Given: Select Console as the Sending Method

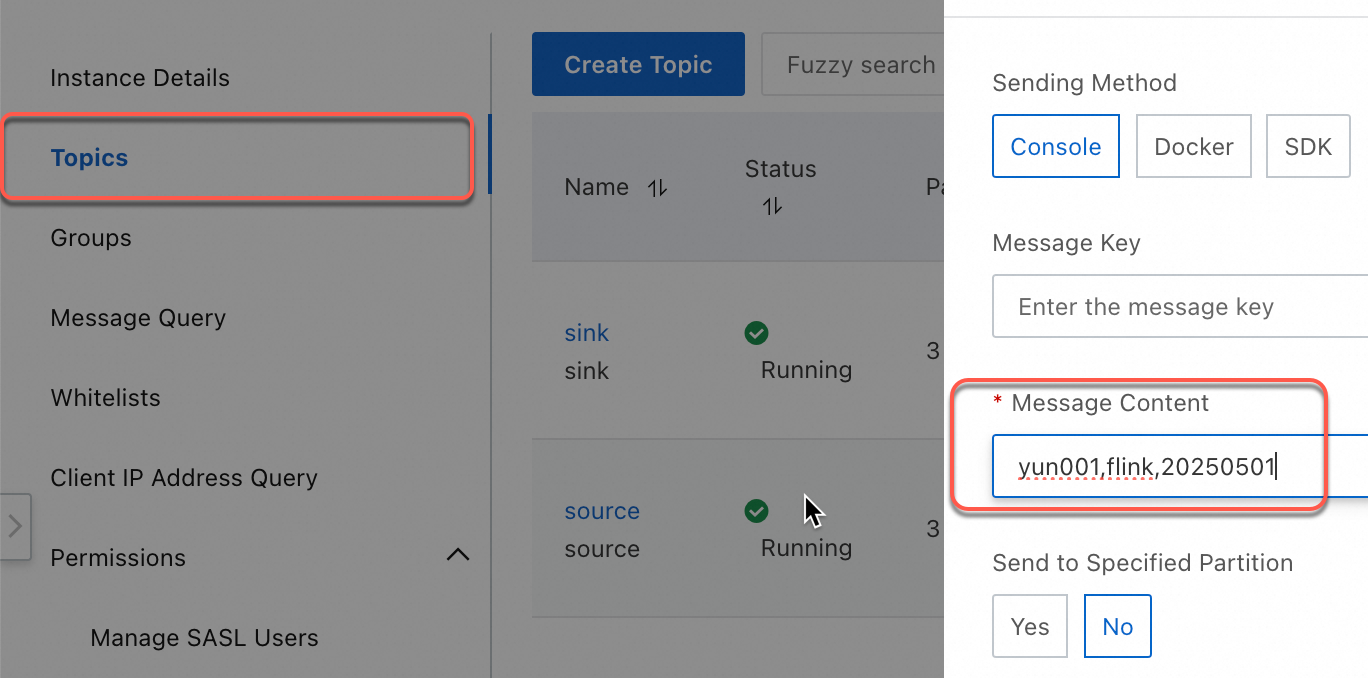Looking at the screenshot, I should pyautogui.click(x=1055, y=146).
